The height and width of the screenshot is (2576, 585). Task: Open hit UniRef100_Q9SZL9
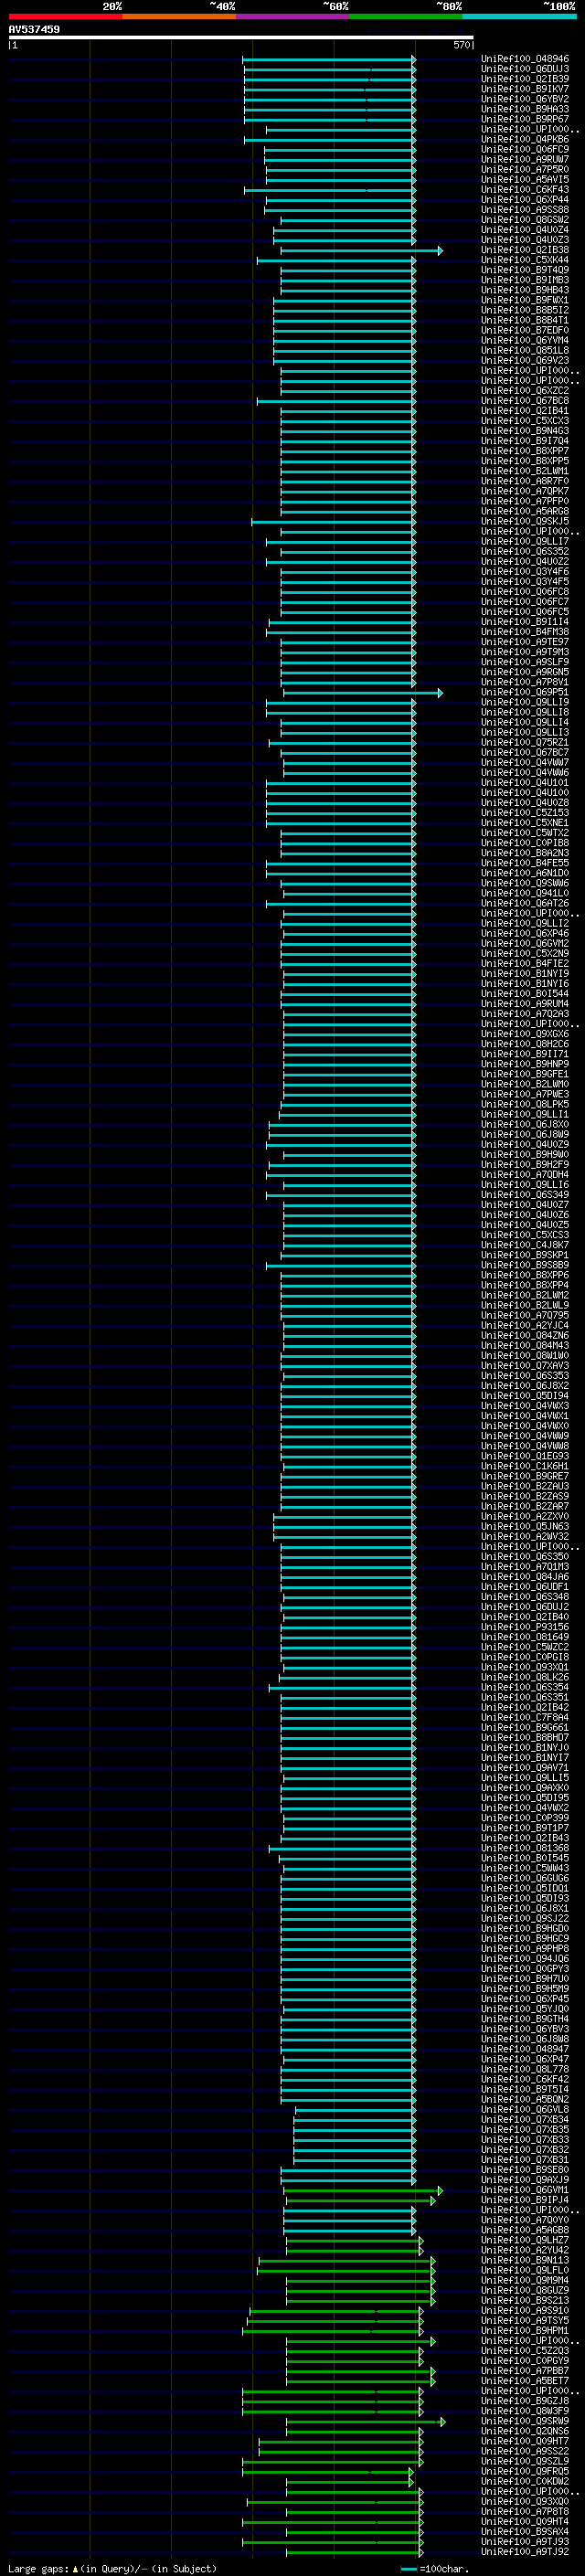point(525,2461)
